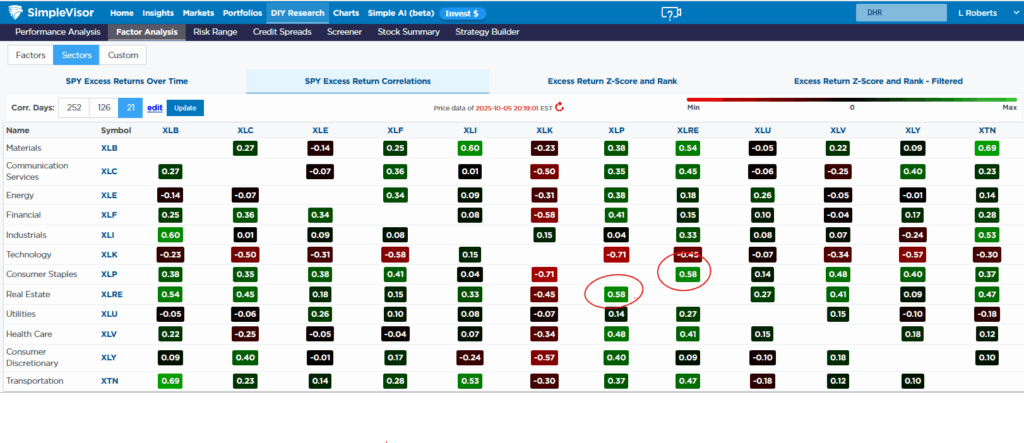Open the Portfolios menu
Viewport: 1024px width, 443px height.
point(242,13)
